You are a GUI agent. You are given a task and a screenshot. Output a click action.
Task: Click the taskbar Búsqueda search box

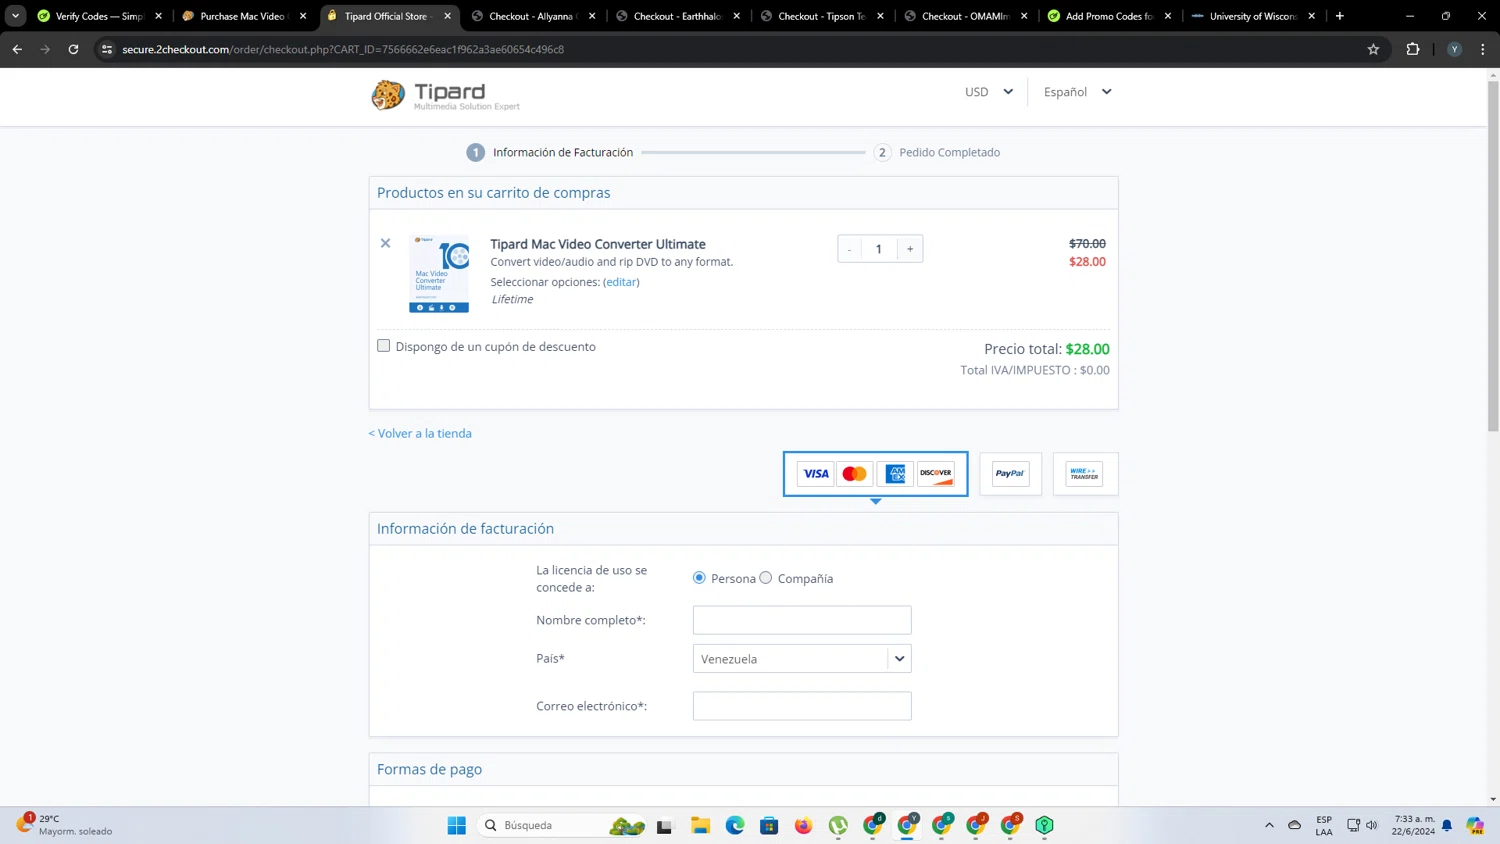coord(562,825)
